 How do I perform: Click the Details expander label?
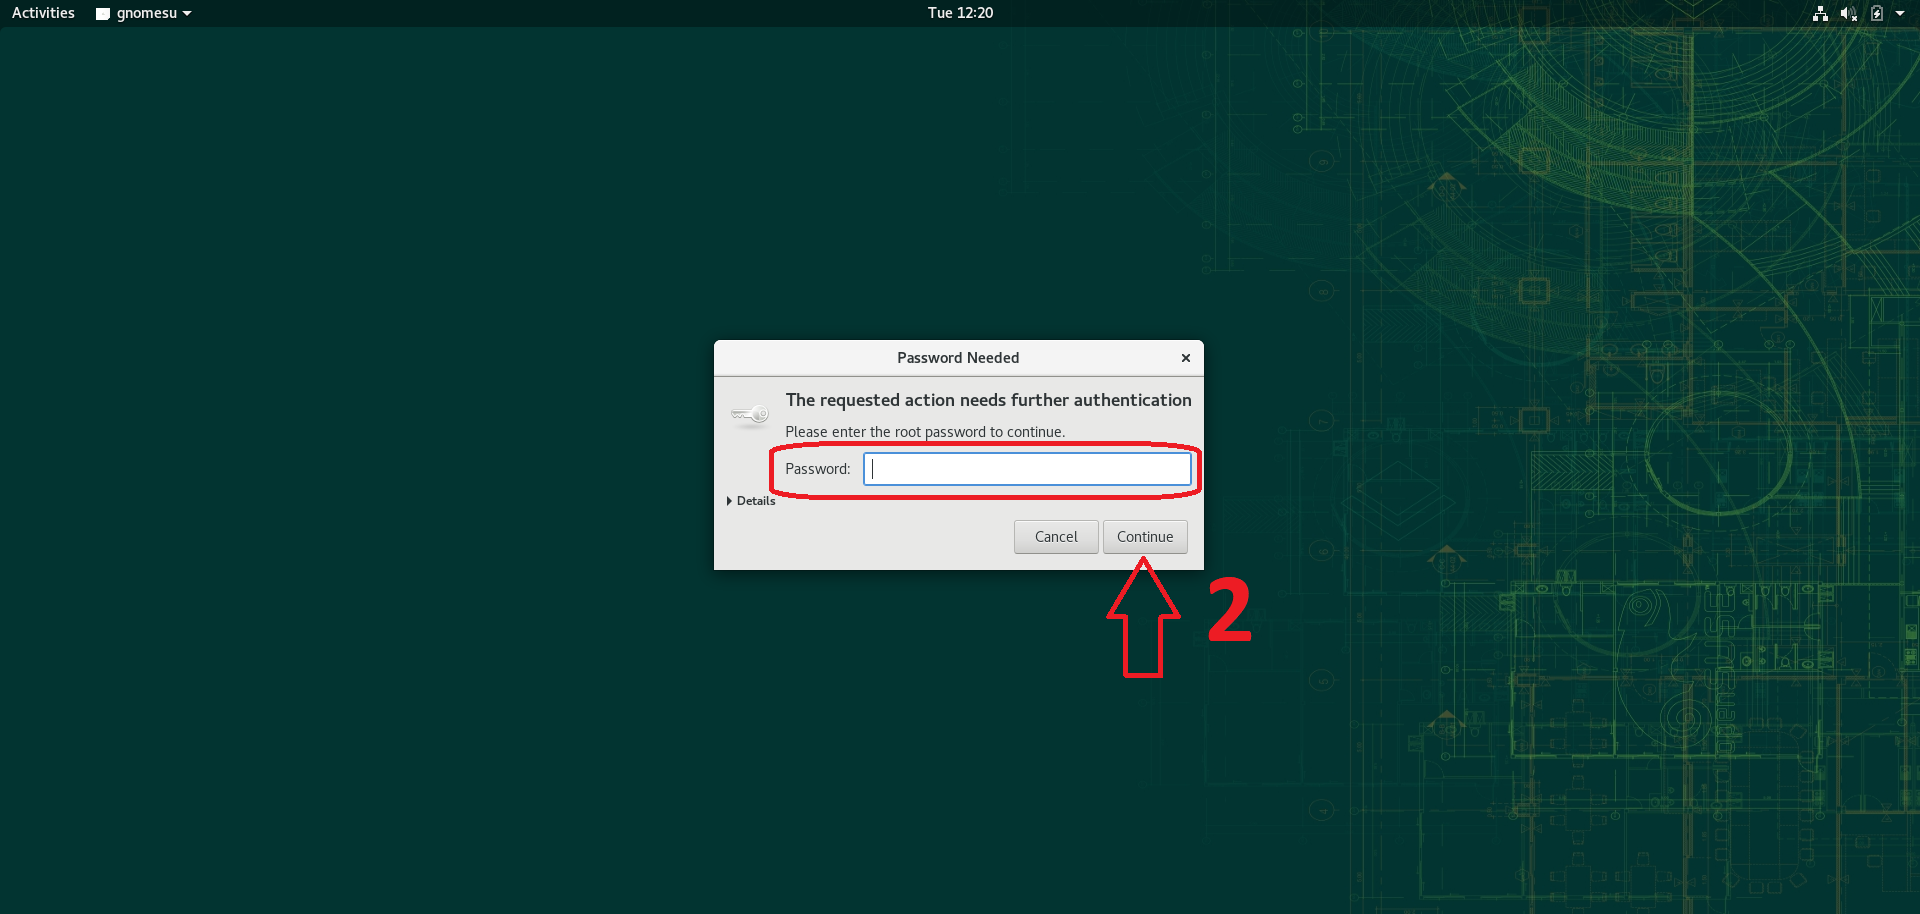pyautogui.click(x=756, y=501)
